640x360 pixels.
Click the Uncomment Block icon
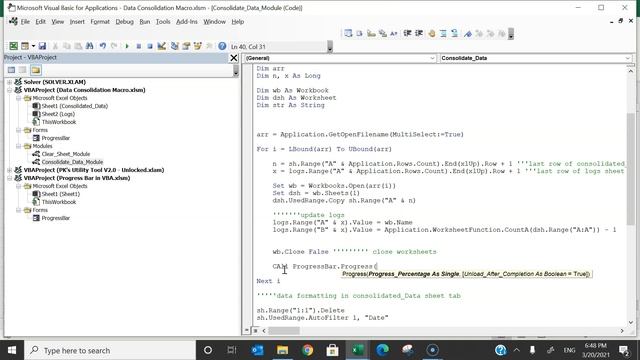pyautogui.click(x=454, y=33)
